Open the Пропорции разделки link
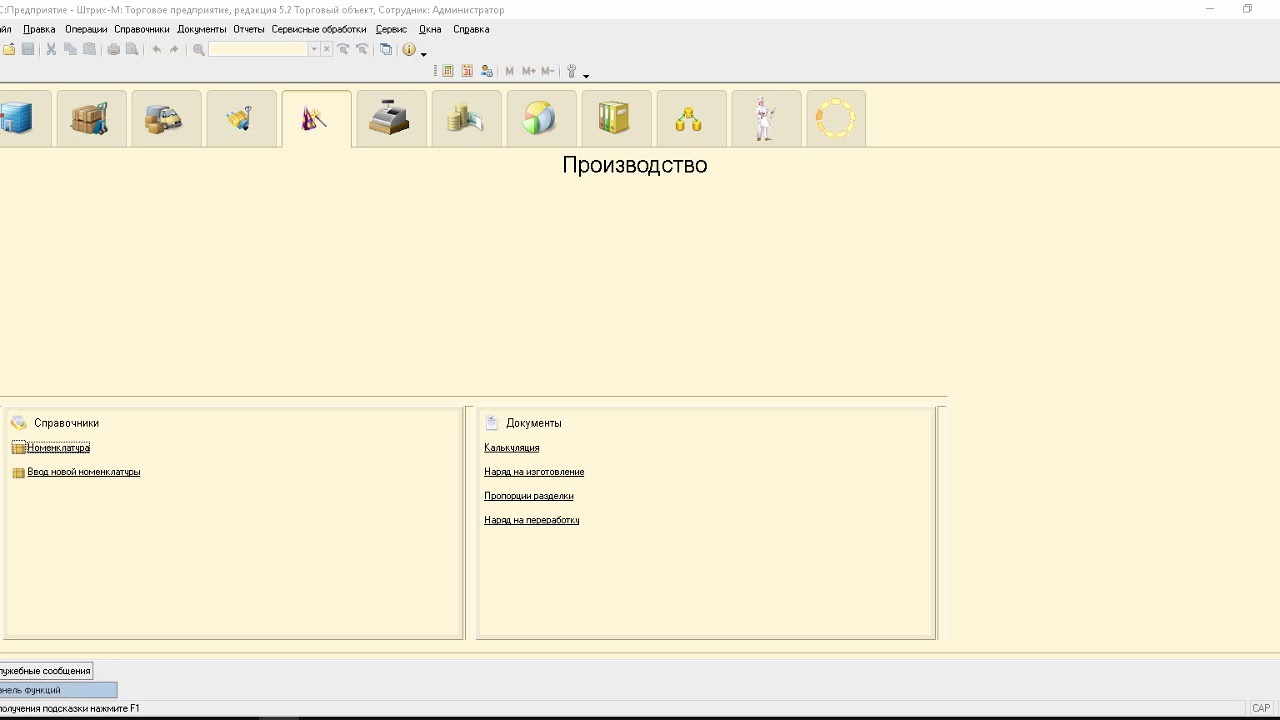1280x720 pixels. pyautogui.click(x=529, y=496)
